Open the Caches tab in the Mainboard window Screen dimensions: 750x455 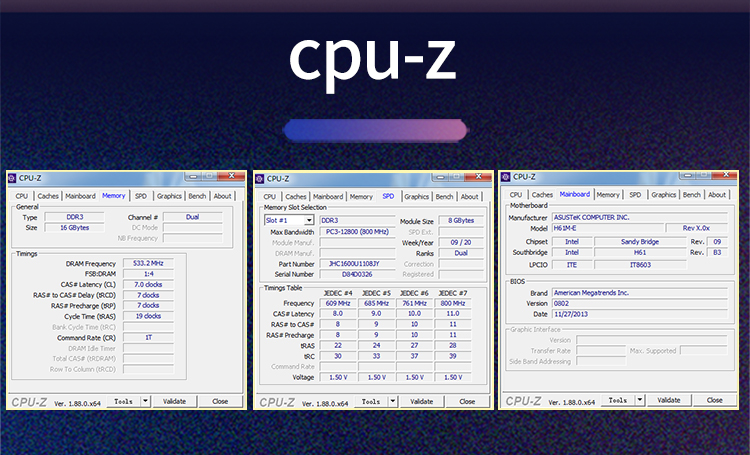tap(542, 195)
